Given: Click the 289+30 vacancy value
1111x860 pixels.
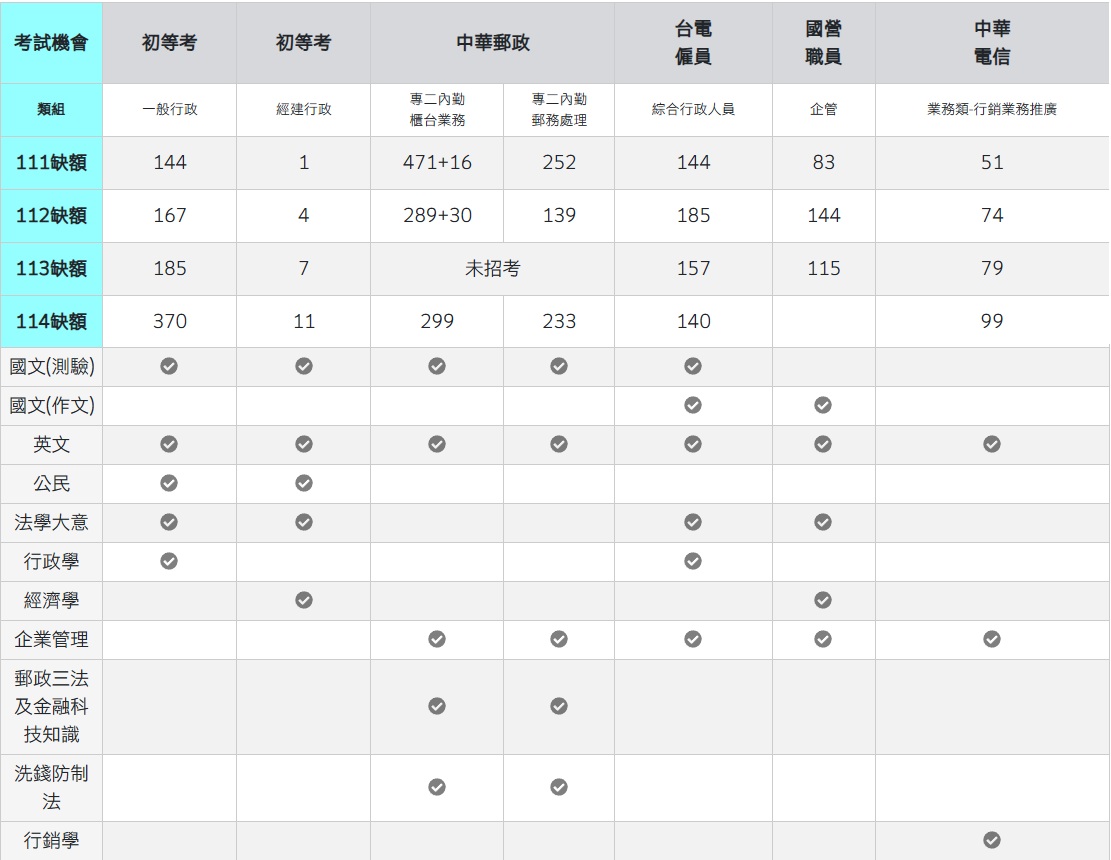Looking at the screenshot, I should [437, 215].
